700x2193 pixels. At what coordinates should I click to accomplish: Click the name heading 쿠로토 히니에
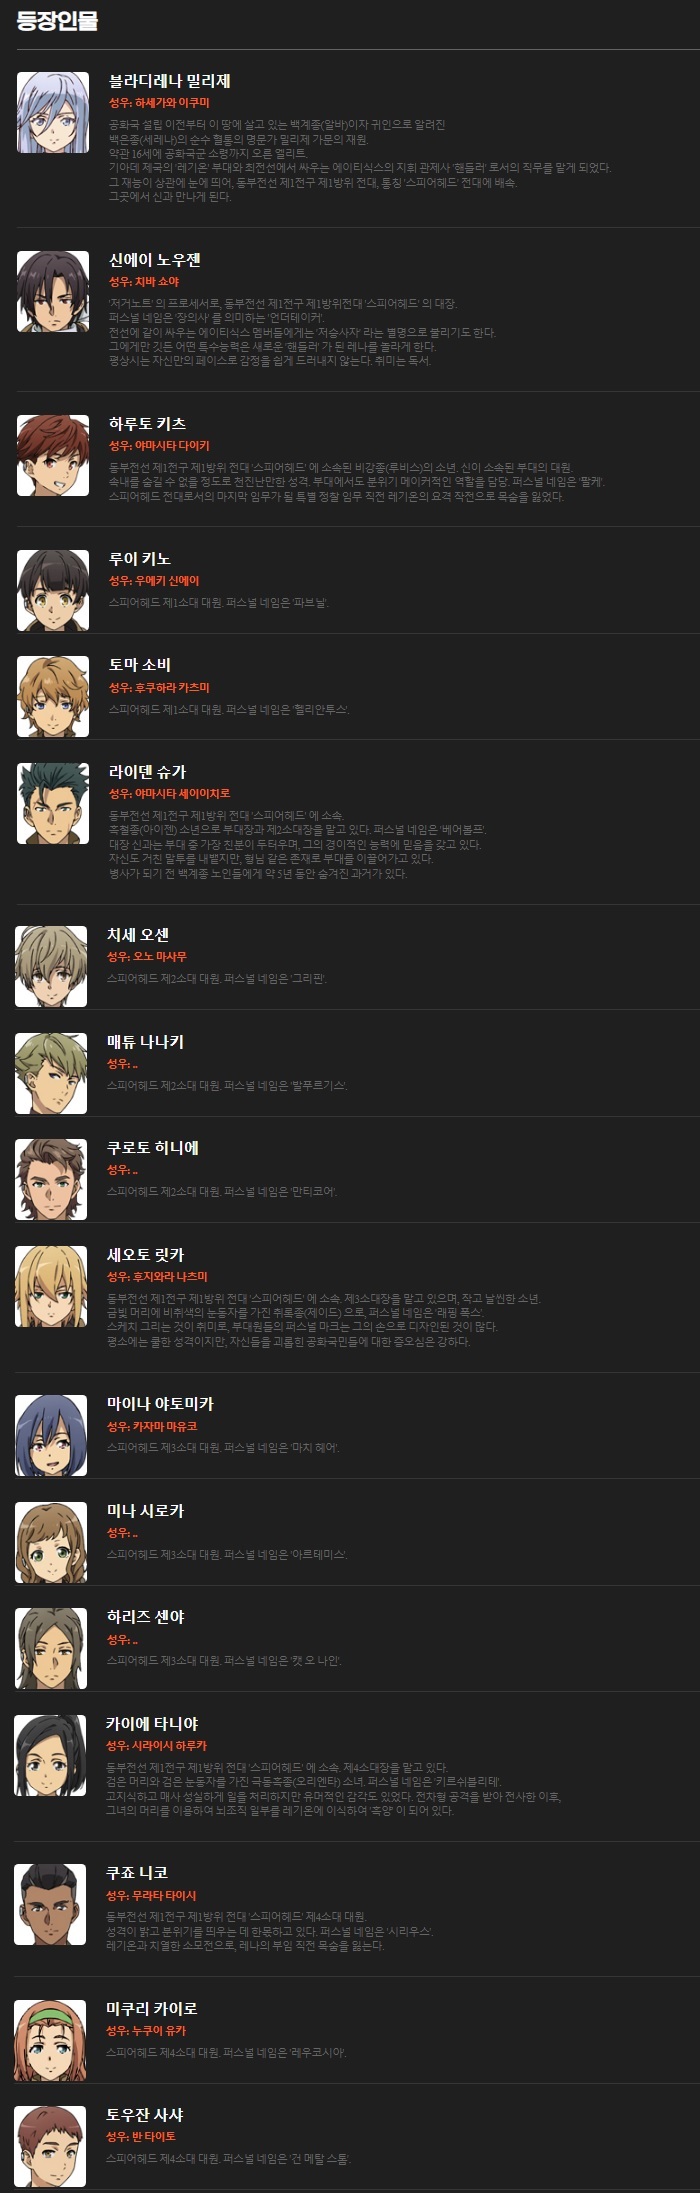[x=153, y=1148]
